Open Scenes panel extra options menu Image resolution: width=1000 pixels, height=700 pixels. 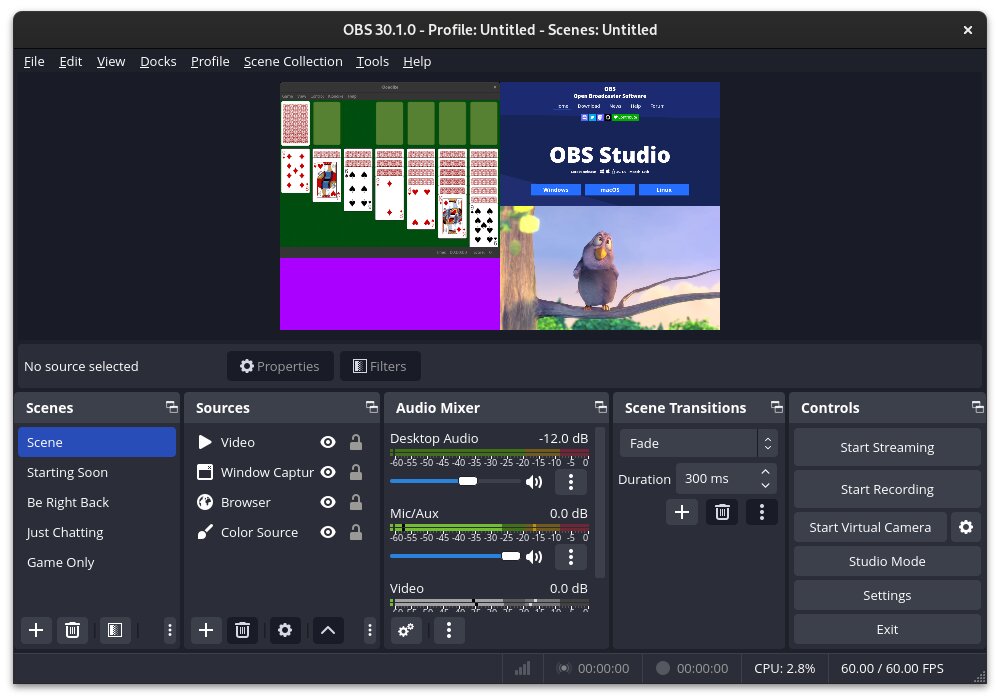(x=170, y=631)
